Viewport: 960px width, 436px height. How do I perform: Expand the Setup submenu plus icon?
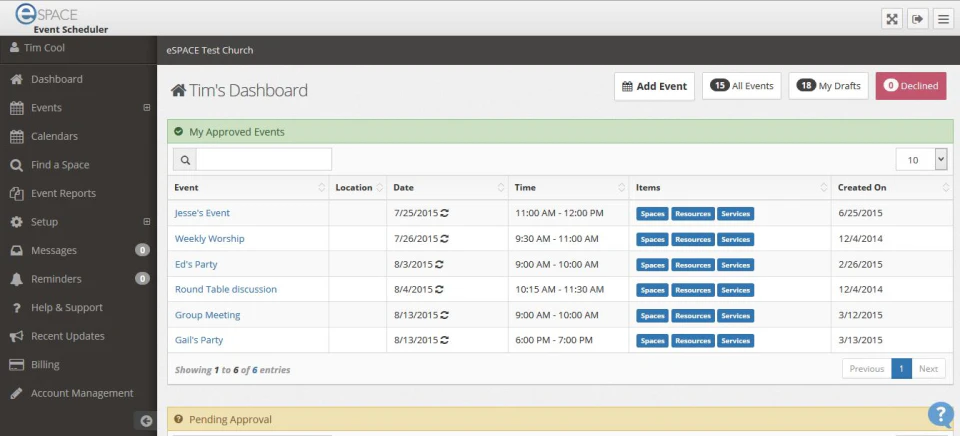click(146, 222)
